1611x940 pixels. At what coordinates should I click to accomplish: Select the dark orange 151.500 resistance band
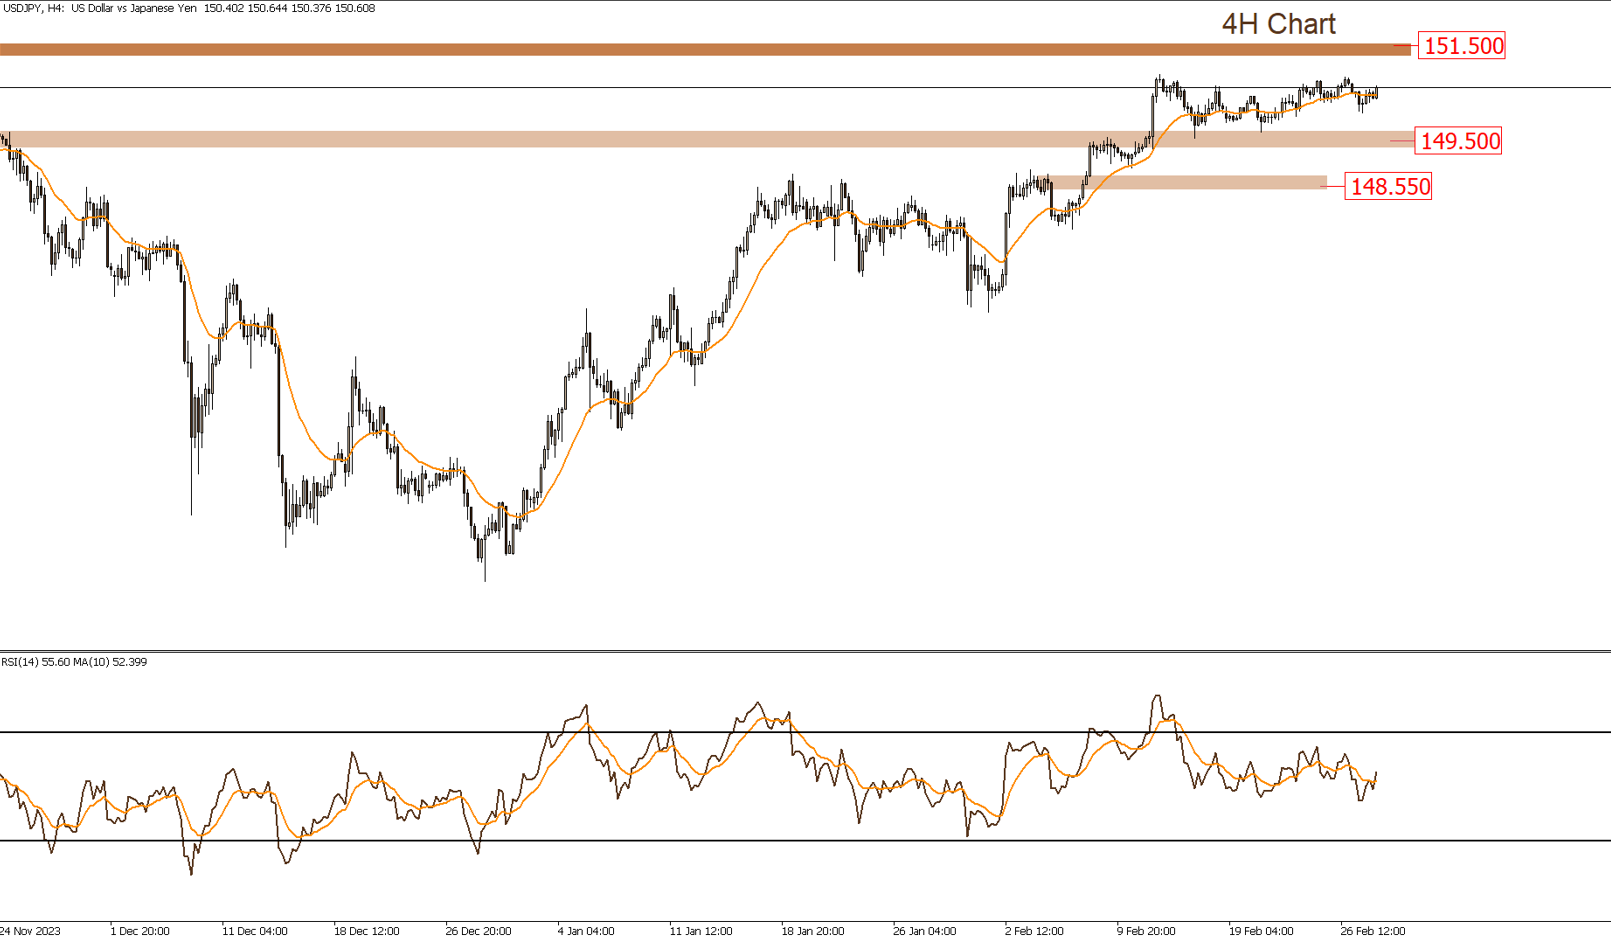coord(700,49)
